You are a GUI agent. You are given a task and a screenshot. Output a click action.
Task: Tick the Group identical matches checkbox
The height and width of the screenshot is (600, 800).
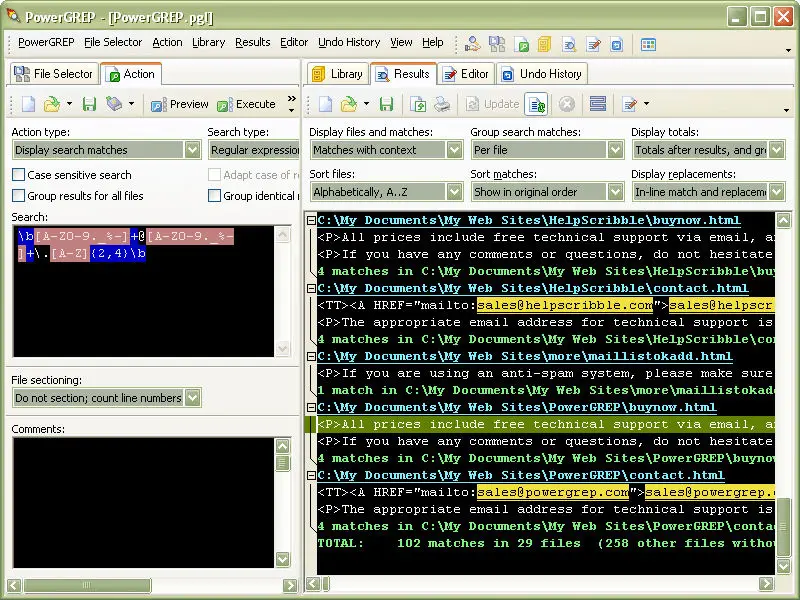(x=214, y=196)
